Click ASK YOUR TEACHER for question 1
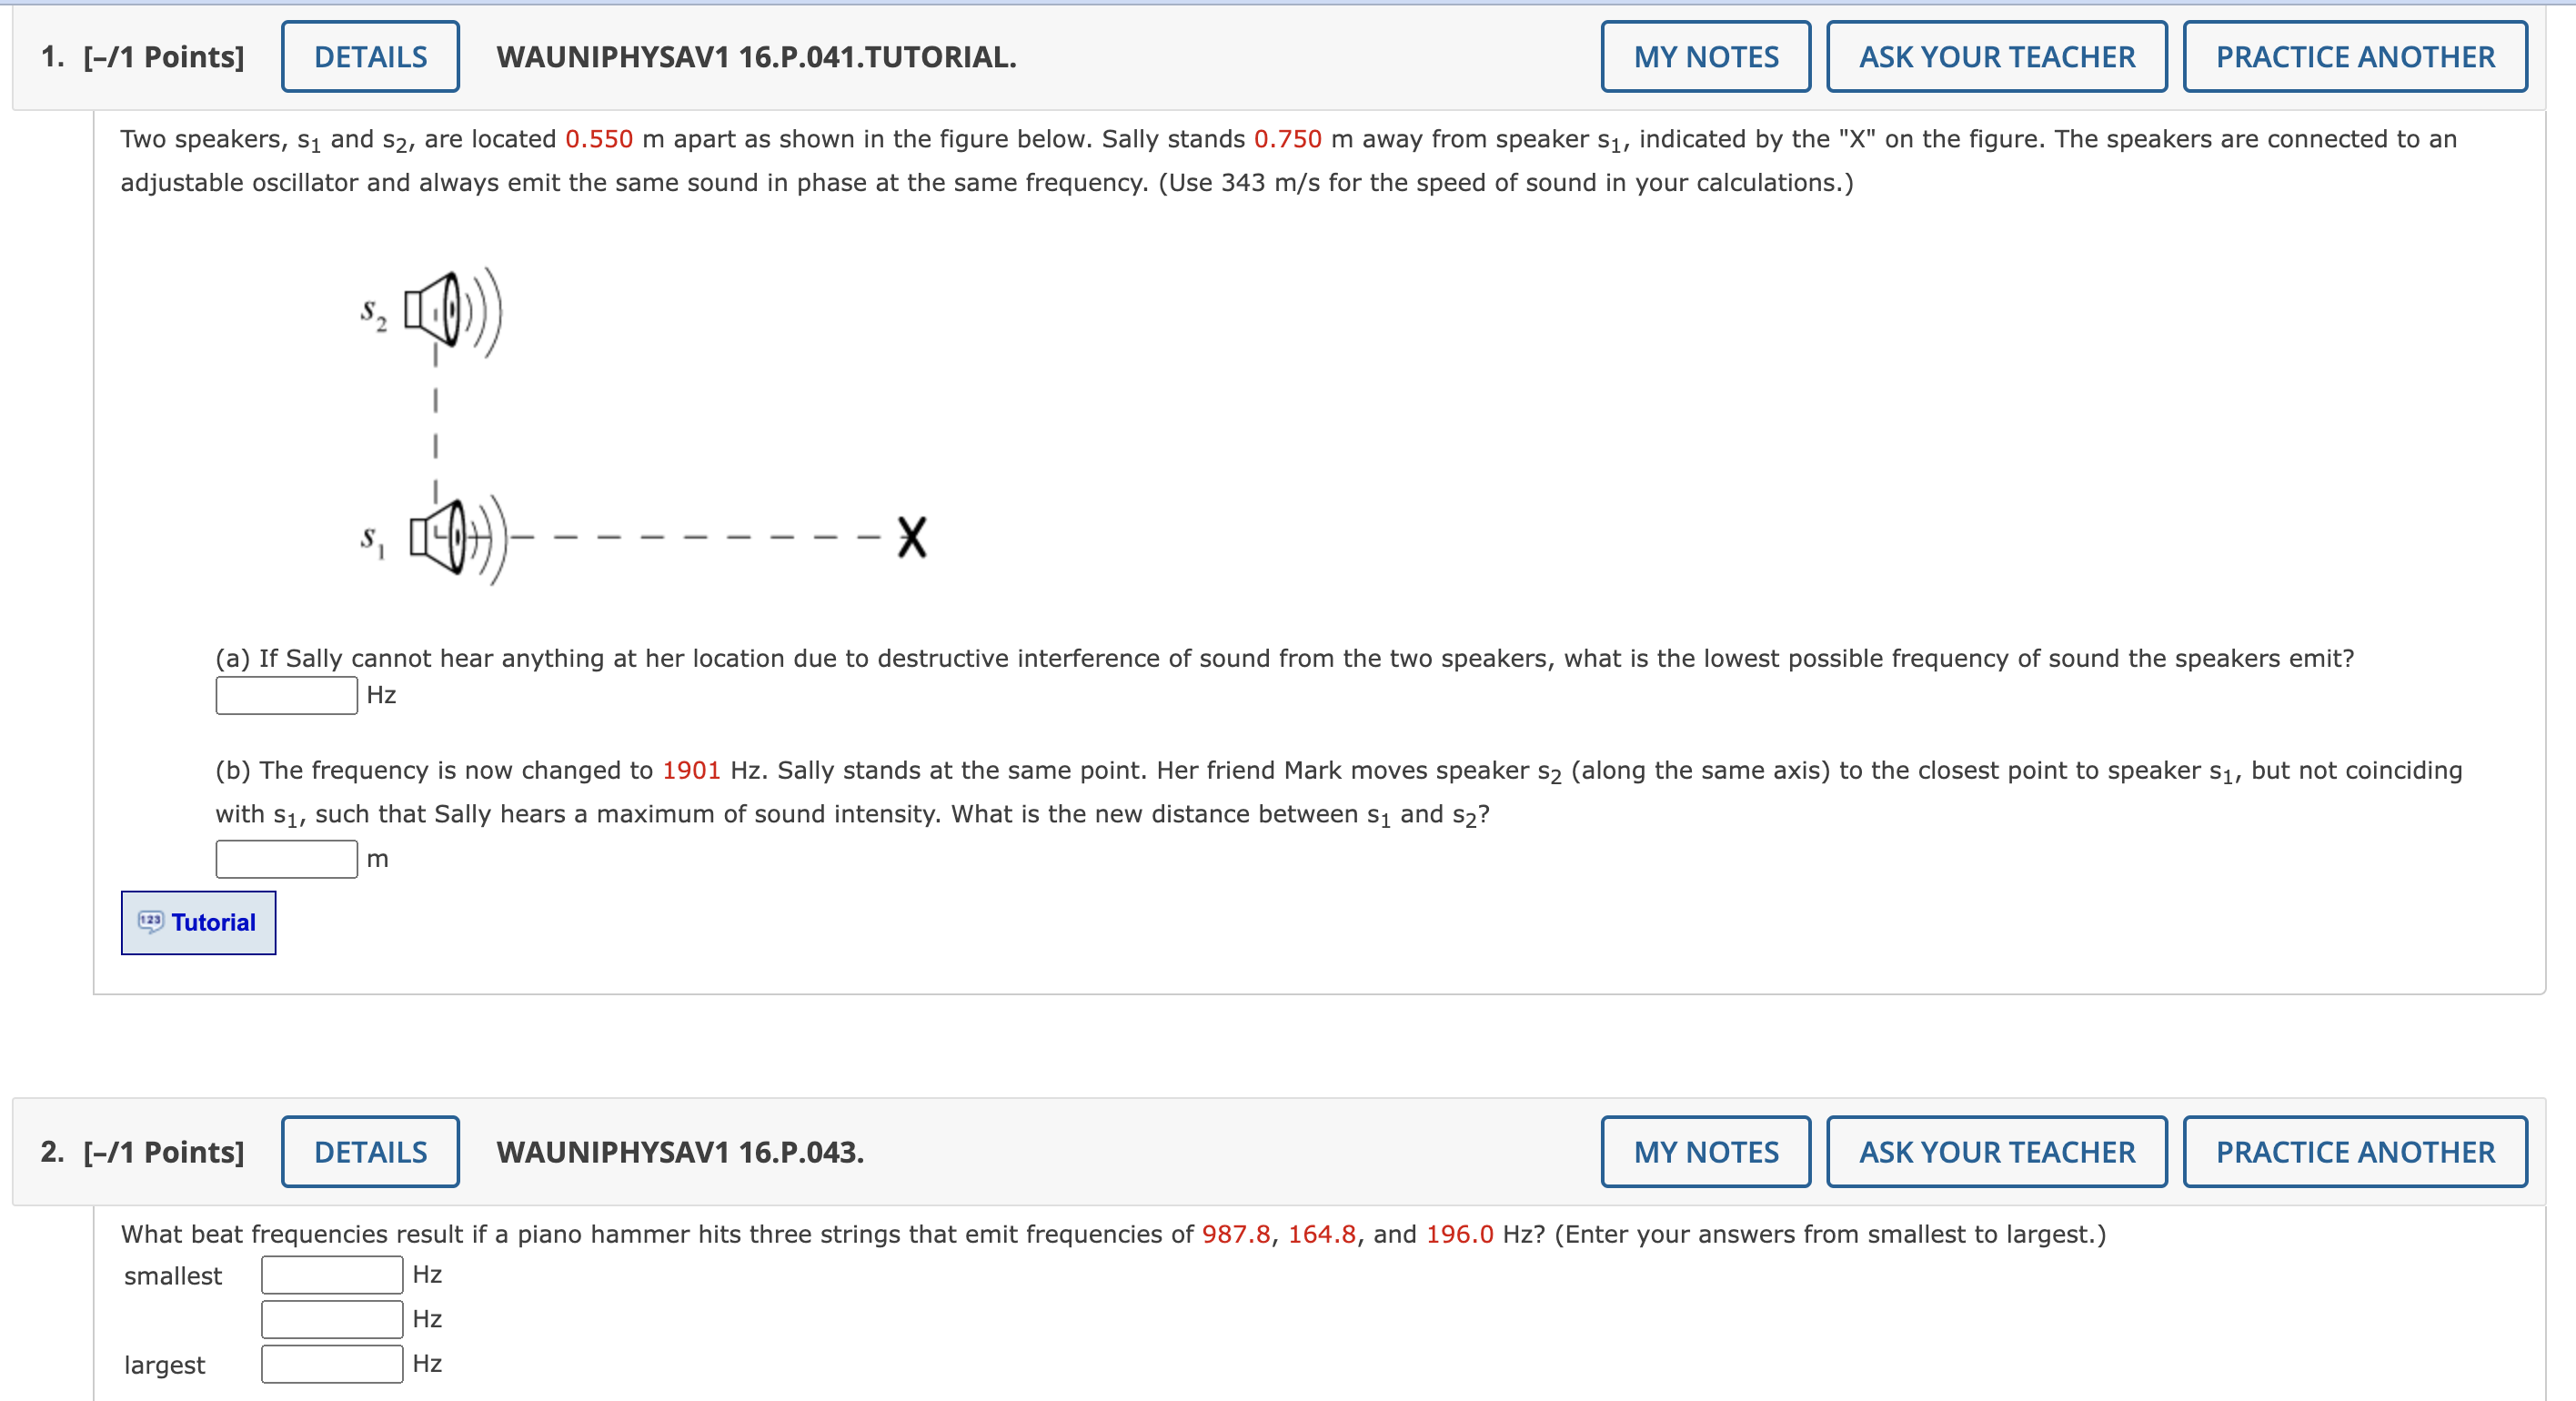The image size is (2576, 1401). coord(1996,56)
